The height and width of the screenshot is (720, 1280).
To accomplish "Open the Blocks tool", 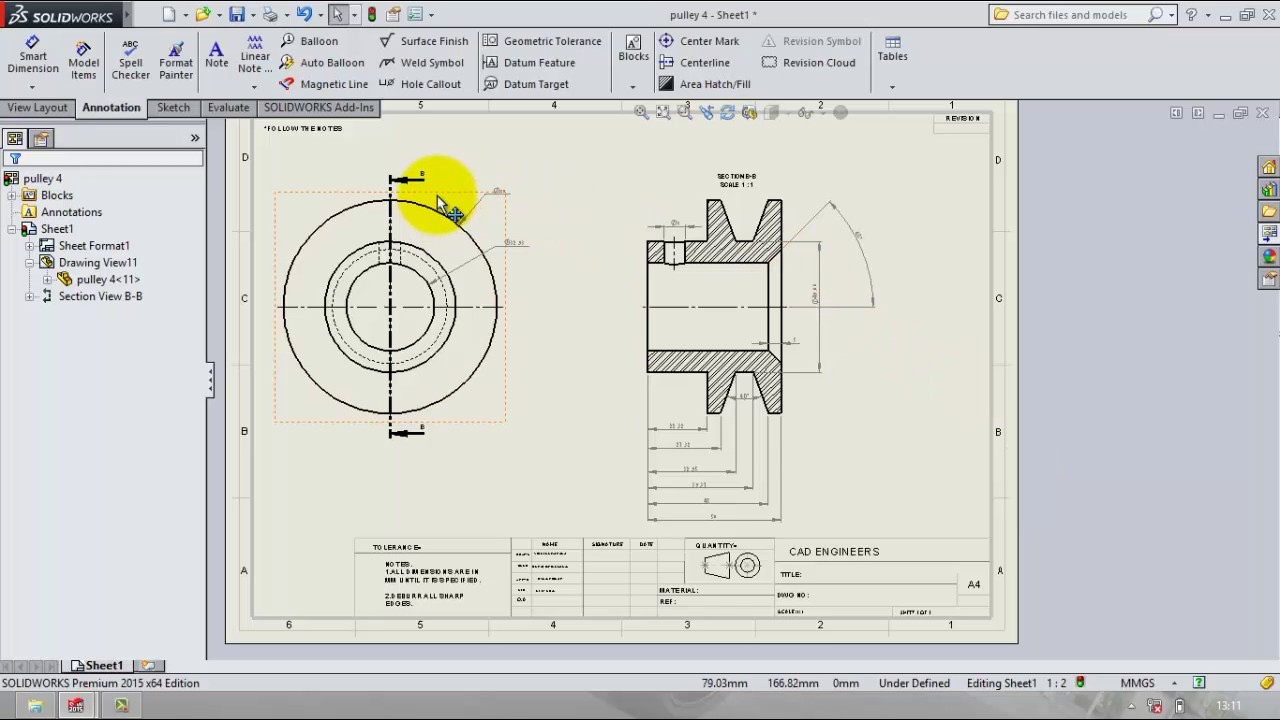I will 633,48.
